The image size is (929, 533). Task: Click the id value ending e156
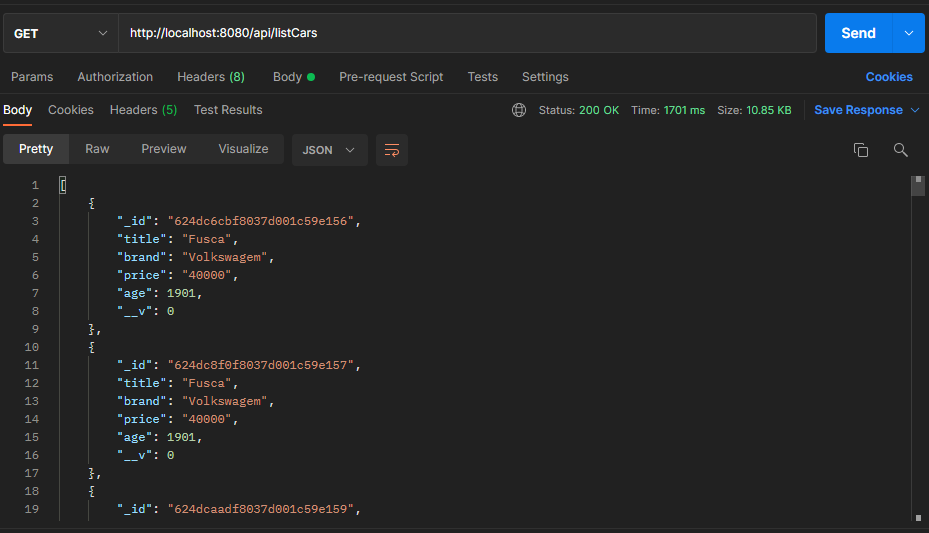(261, 221)
